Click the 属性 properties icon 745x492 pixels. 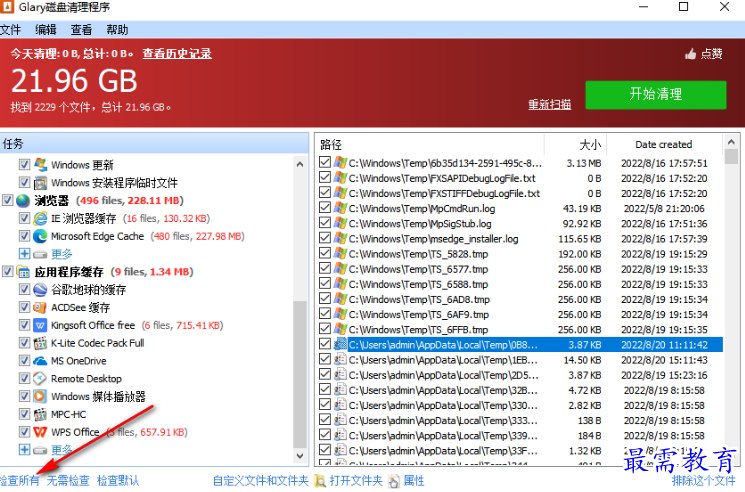point(394,481)
